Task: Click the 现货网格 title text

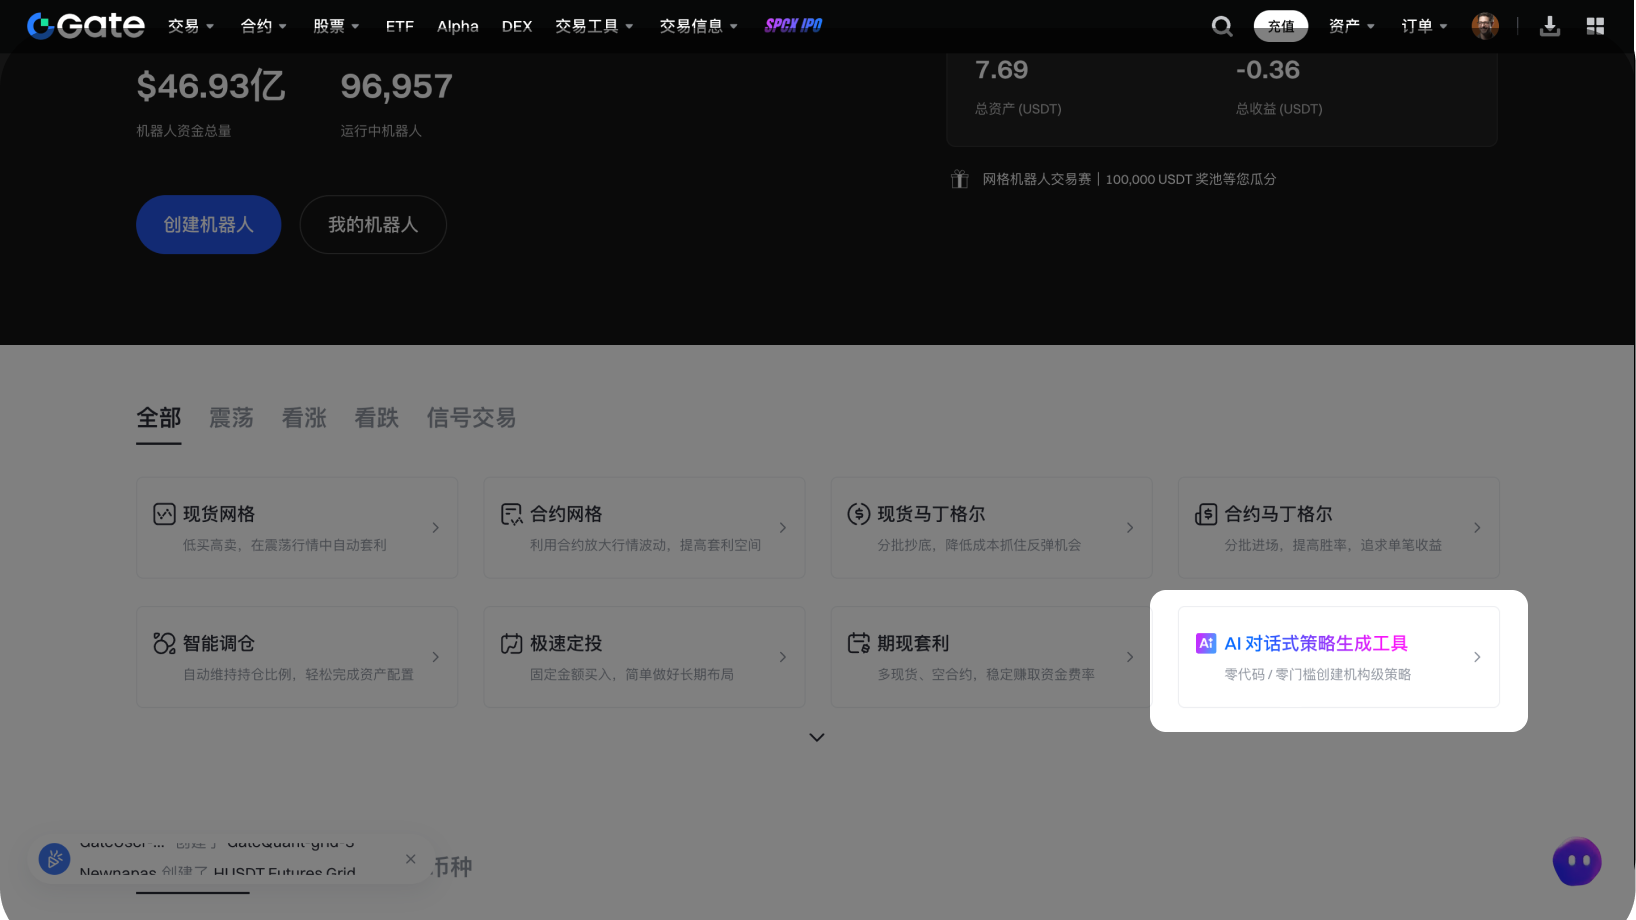Action: [x=219, y=514]
